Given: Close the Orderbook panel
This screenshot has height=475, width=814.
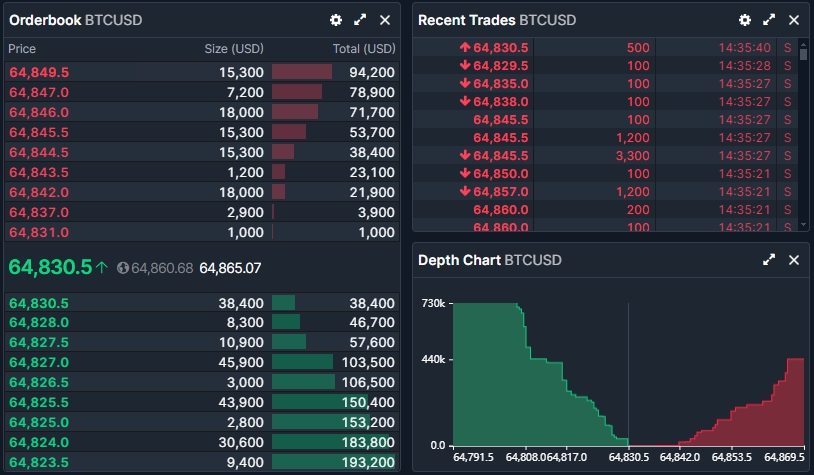Looking at the screenshot, I should (x=385, y=20).
